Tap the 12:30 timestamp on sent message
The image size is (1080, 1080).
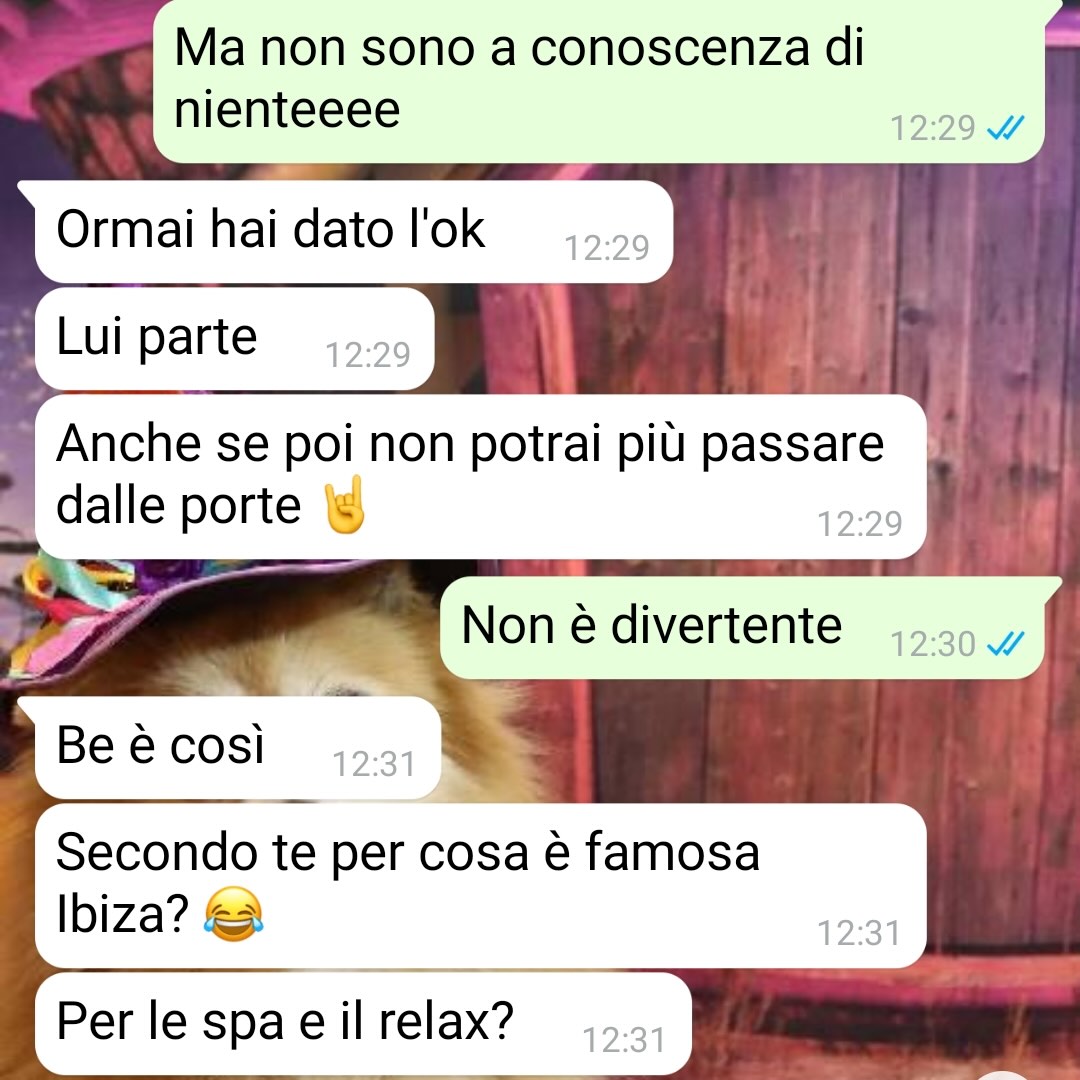(x=933, y=644)
